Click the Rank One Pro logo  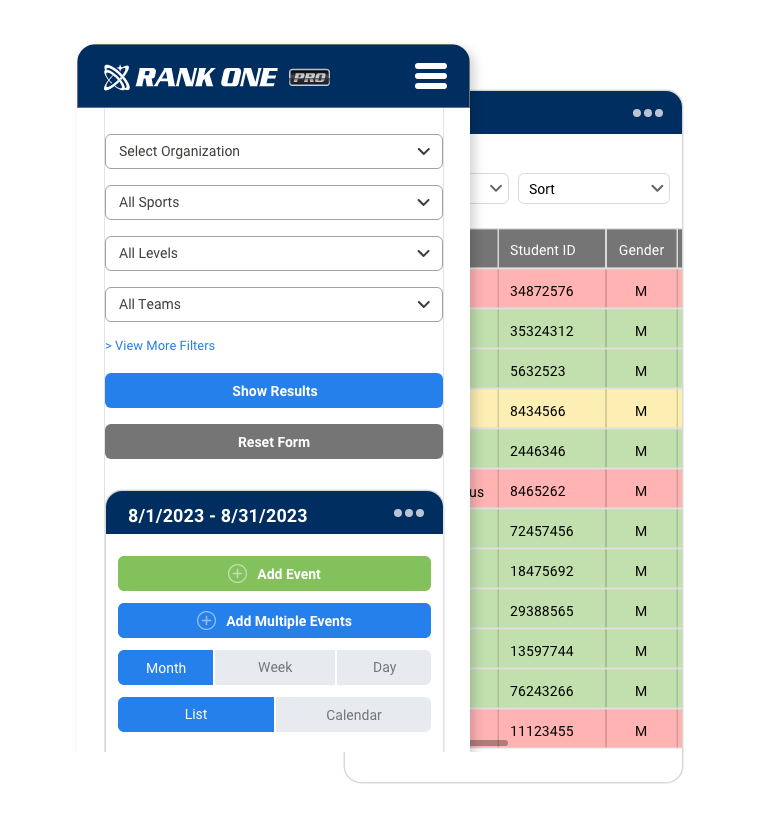coord(216,77)
